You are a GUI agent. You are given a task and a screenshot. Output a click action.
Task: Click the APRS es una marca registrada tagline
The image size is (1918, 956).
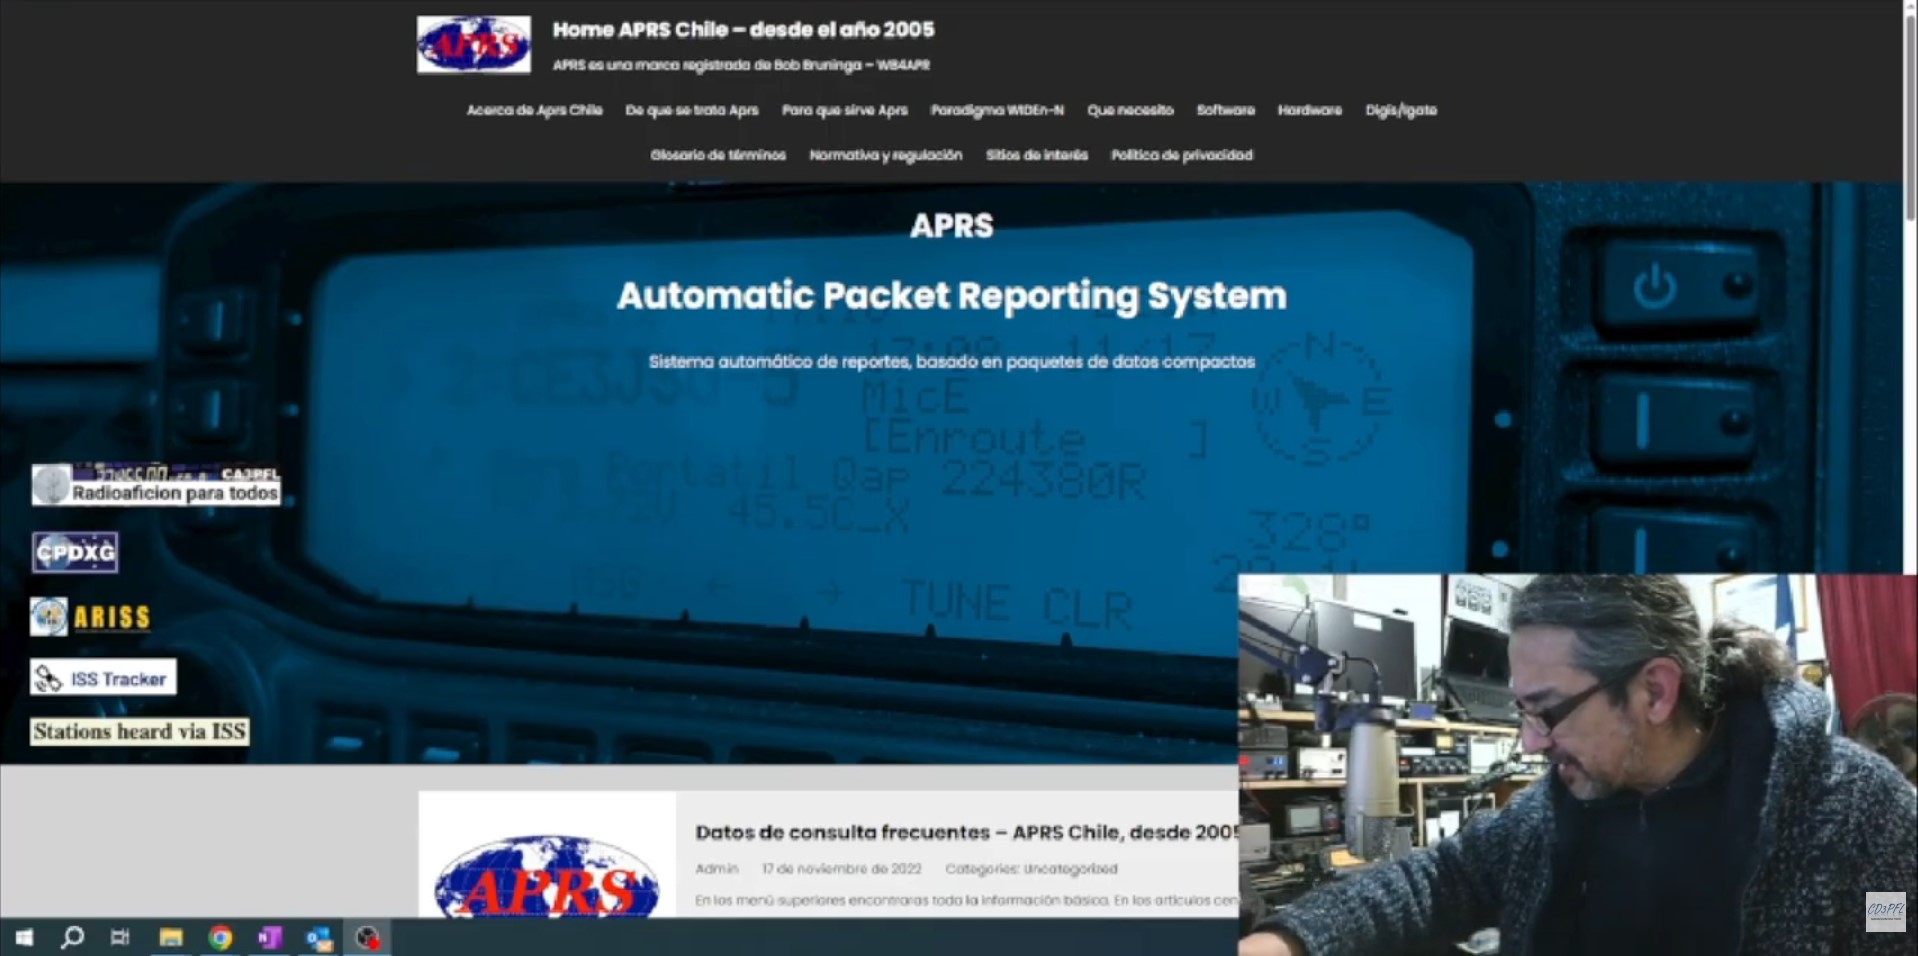click(741, 65)
